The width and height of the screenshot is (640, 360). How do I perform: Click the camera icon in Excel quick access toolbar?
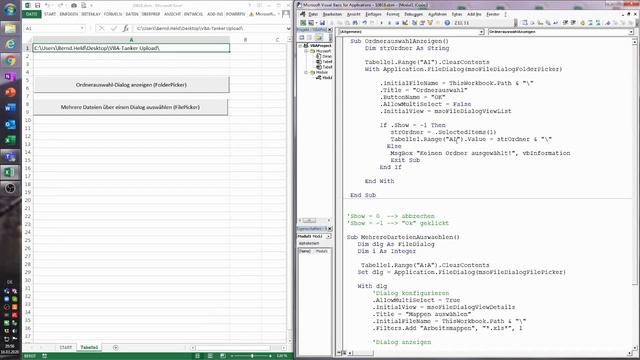tap(73, 5)
